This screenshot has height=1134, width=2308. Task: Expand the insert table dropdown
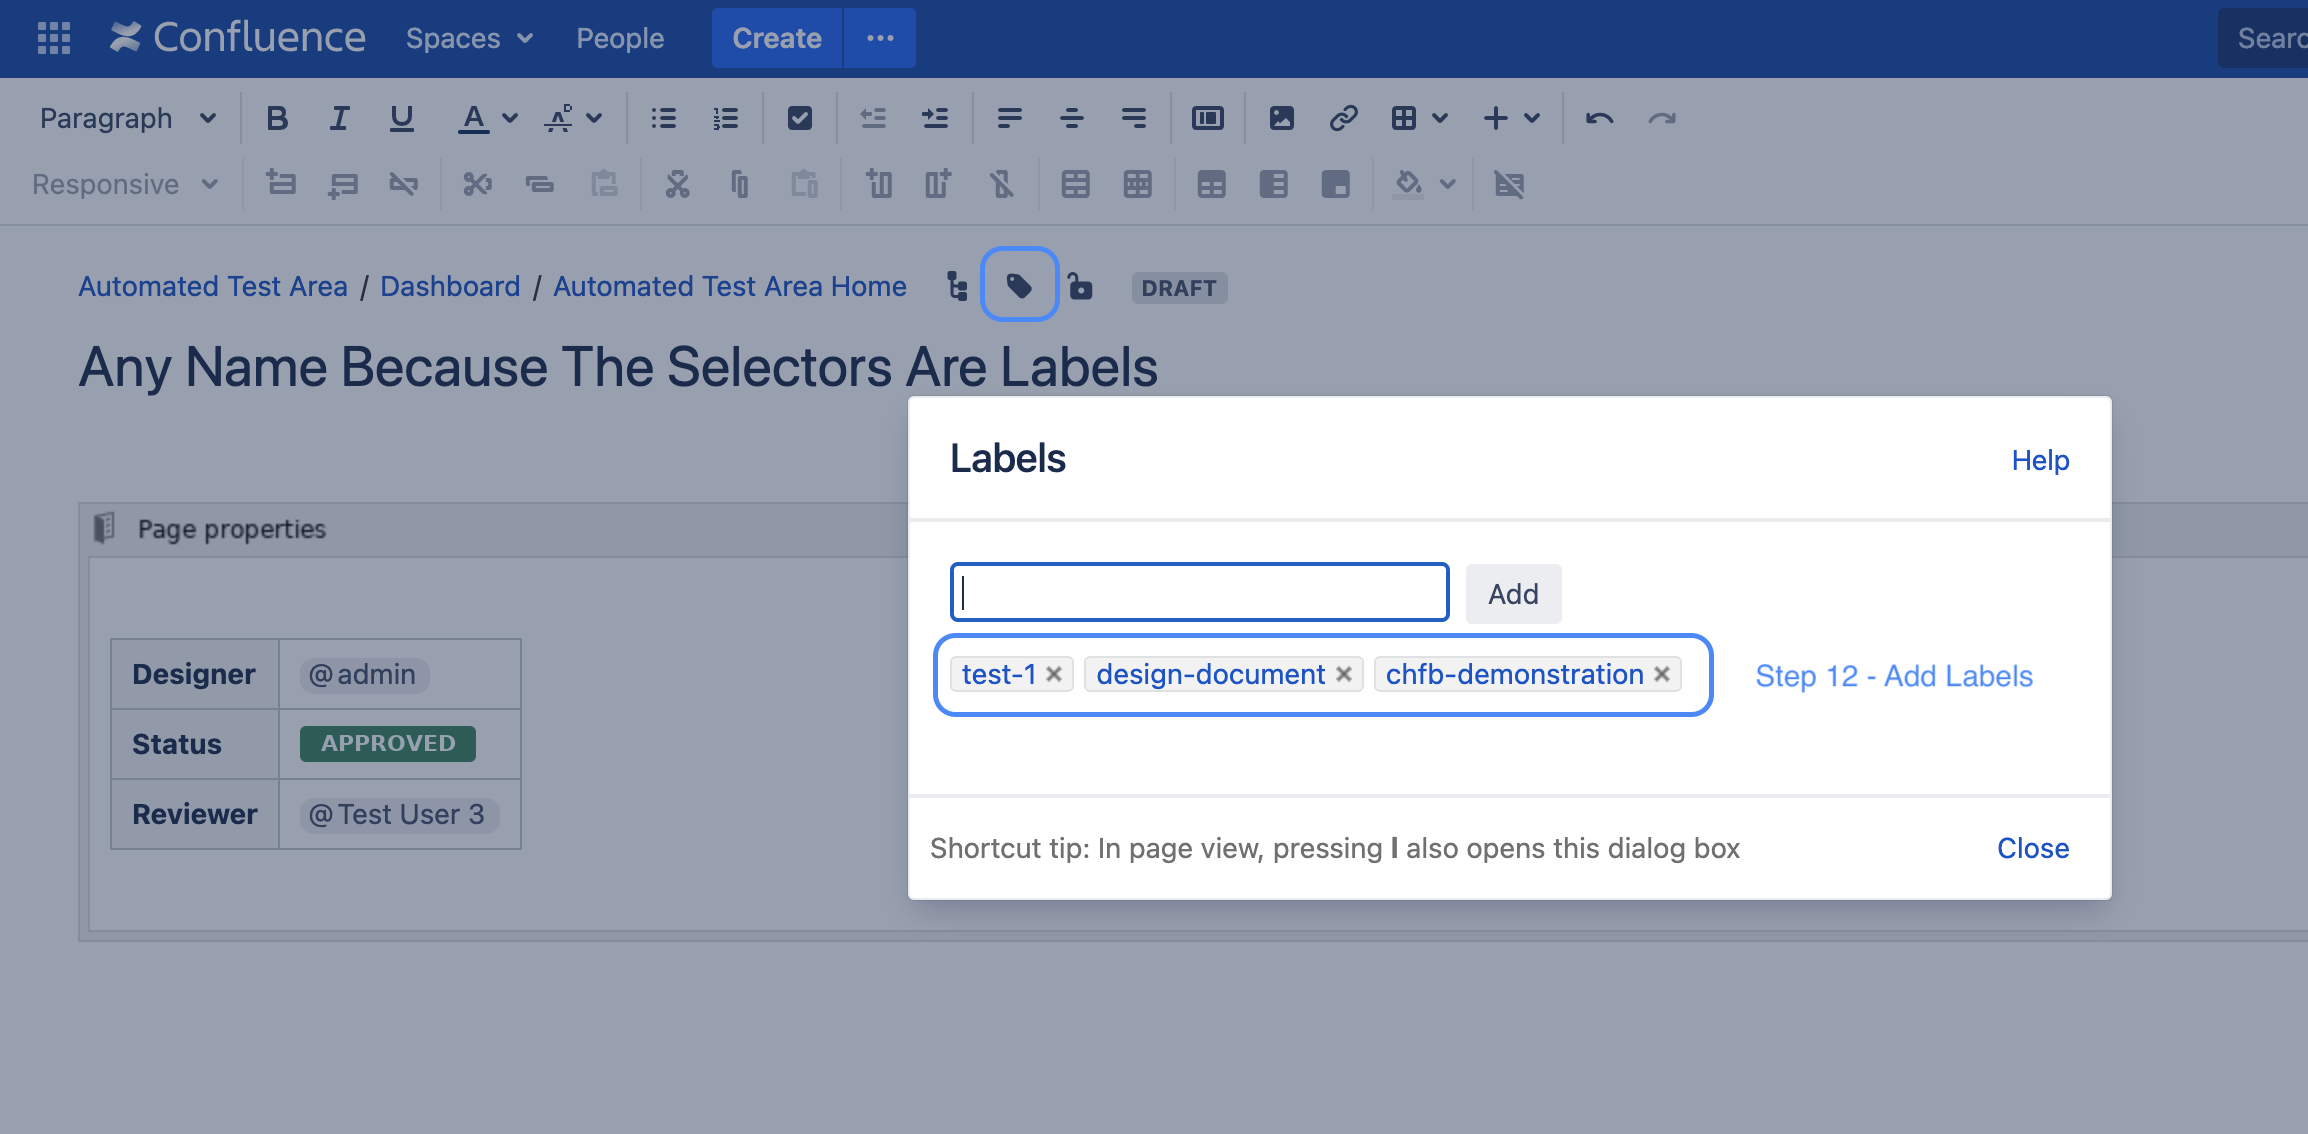[1440, 118]
